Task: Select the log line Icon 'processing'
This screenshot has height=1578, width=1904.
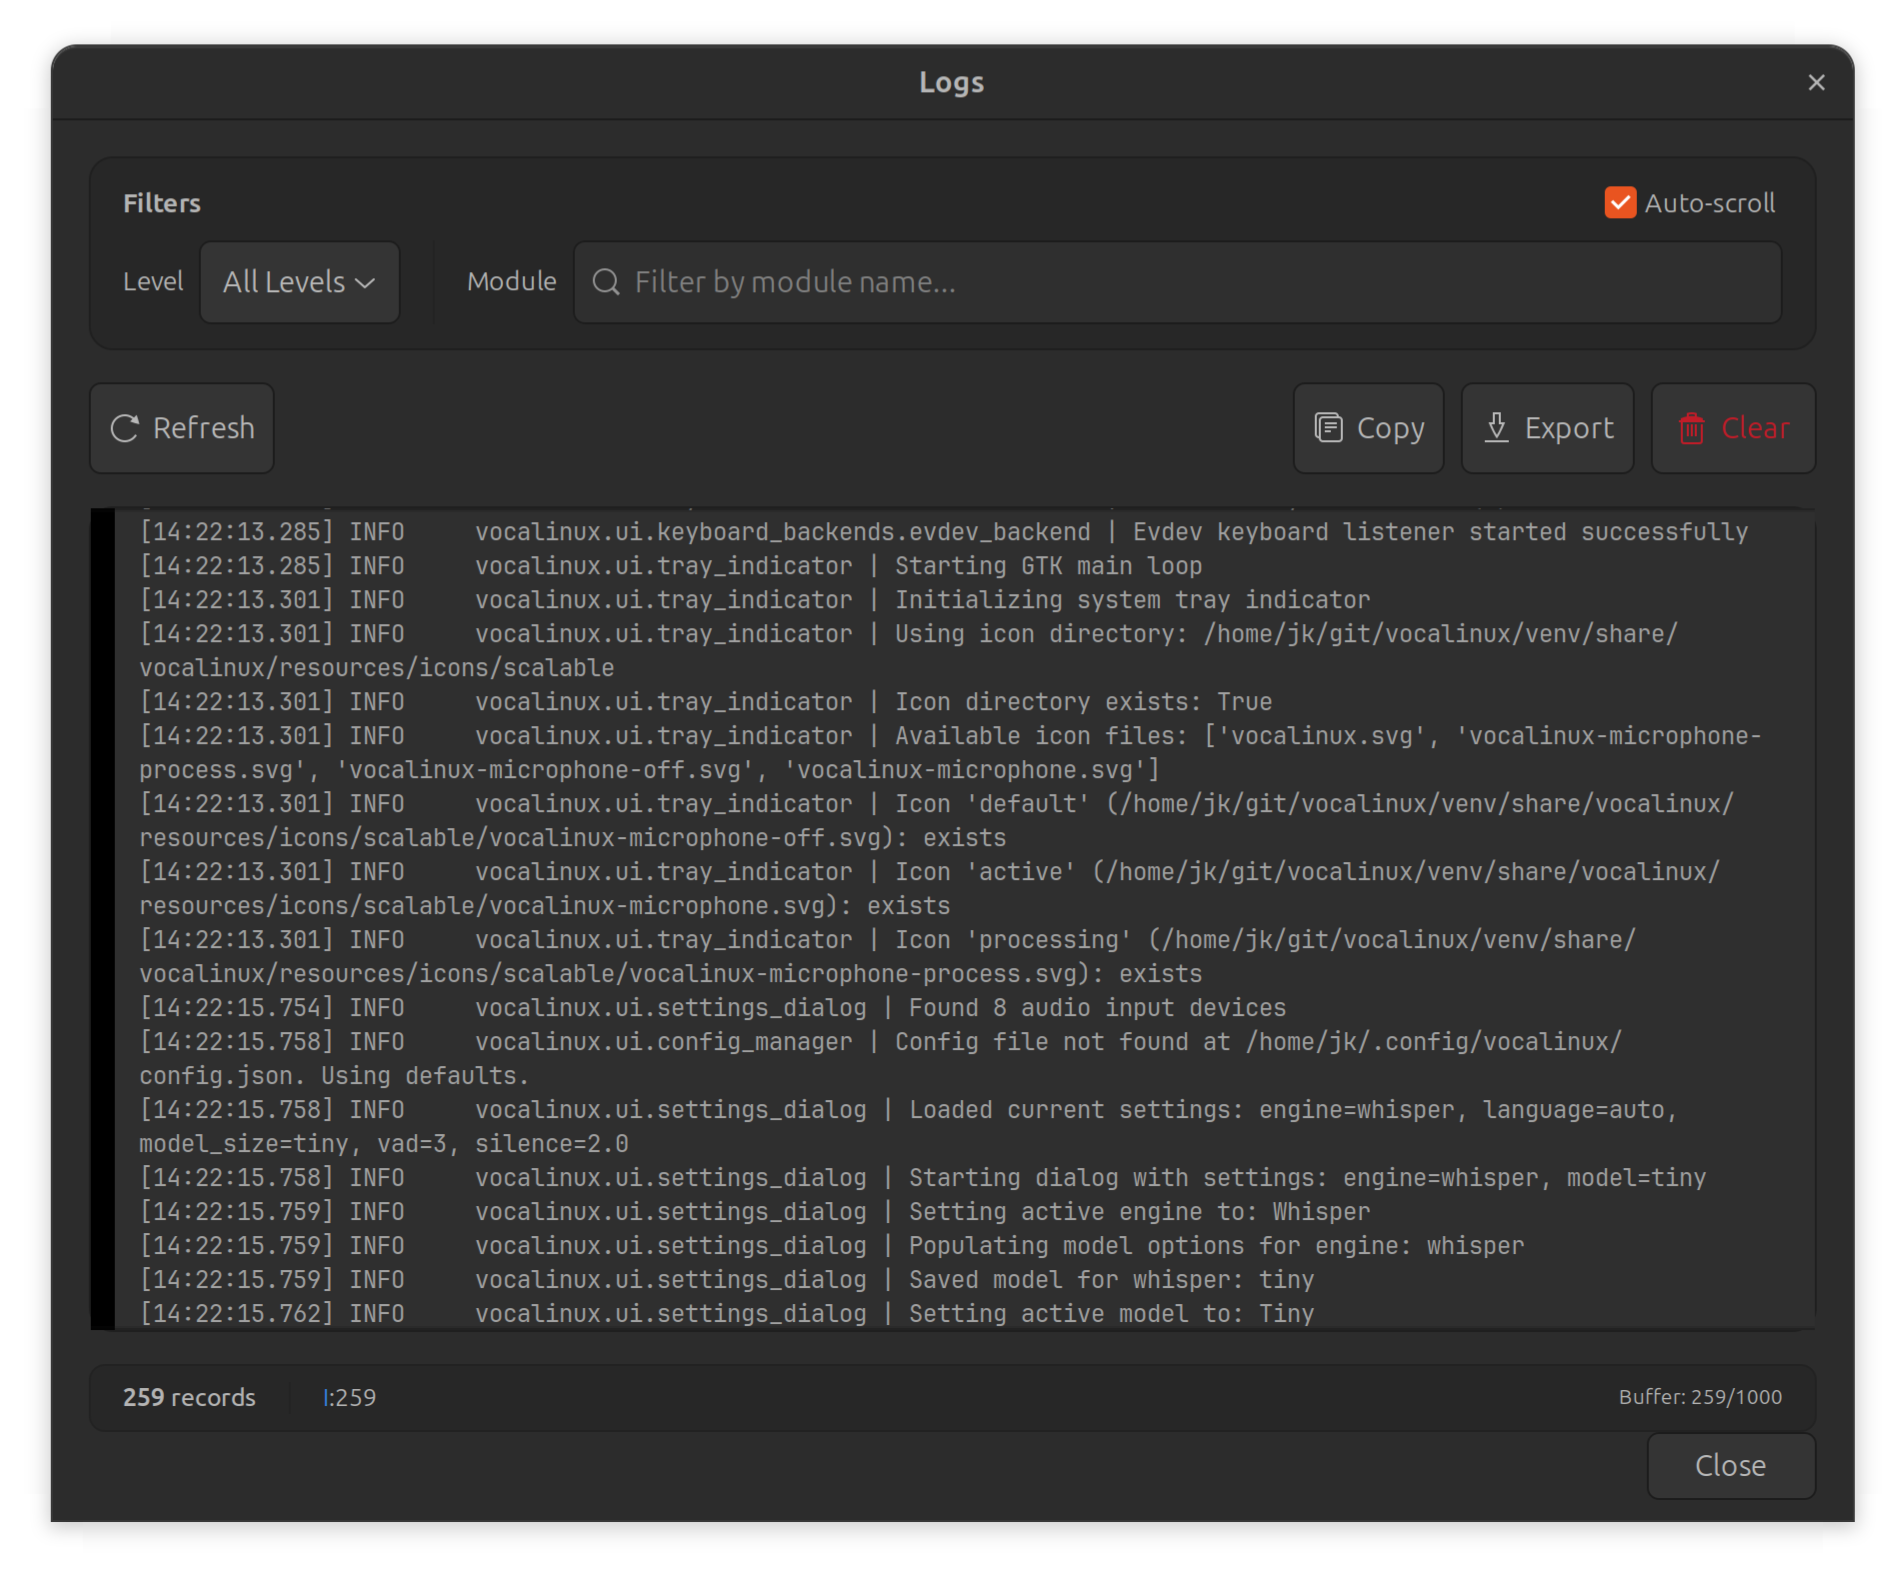Action: point(888,957)
